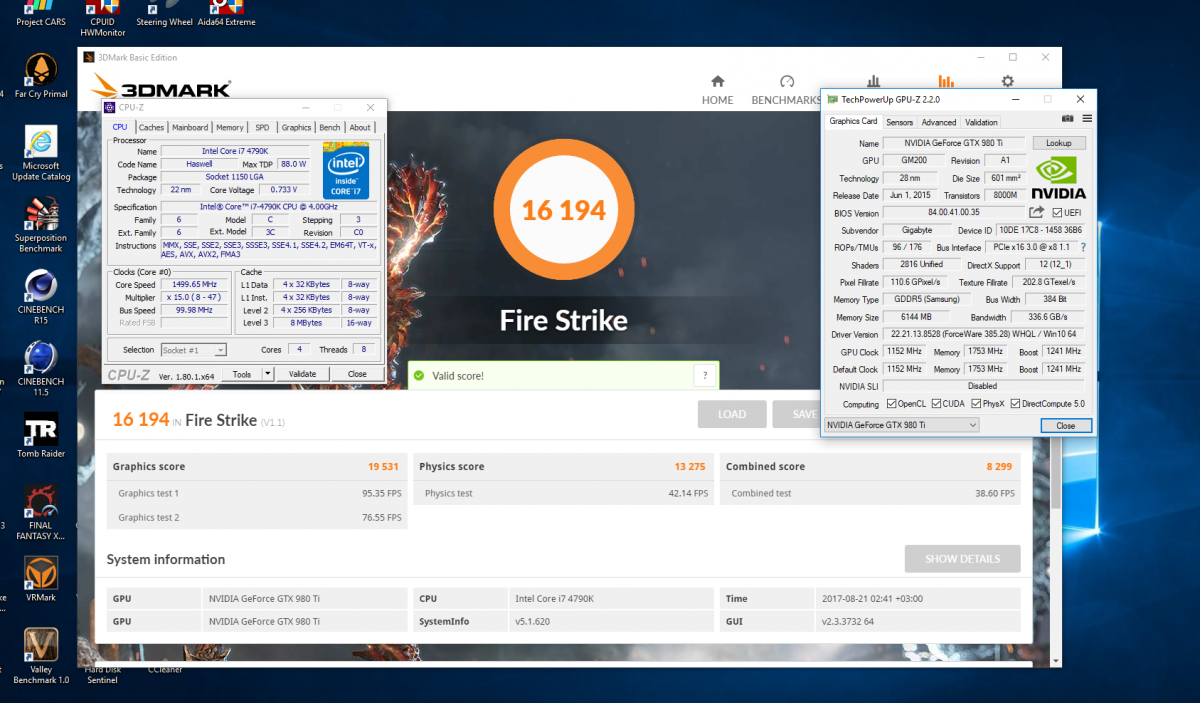Click the 3DMark logo
1200x703 pixels.
(162, 88)
